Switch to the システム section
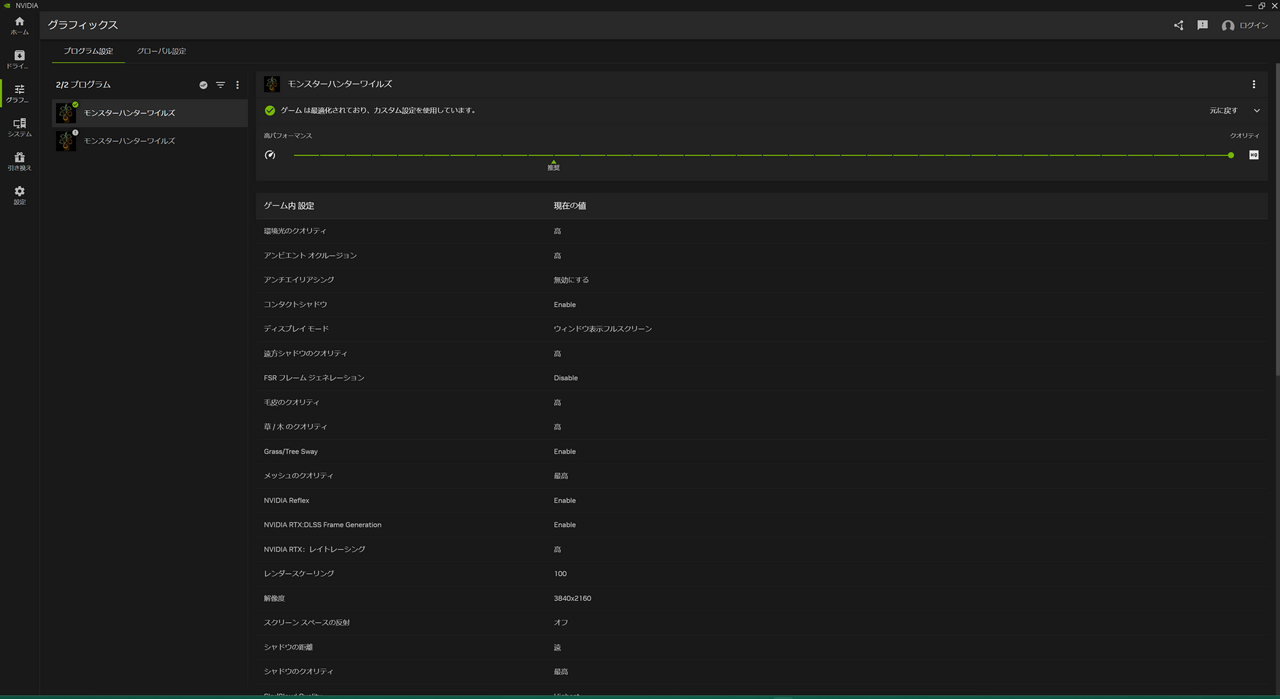 [x=18, y=127]
